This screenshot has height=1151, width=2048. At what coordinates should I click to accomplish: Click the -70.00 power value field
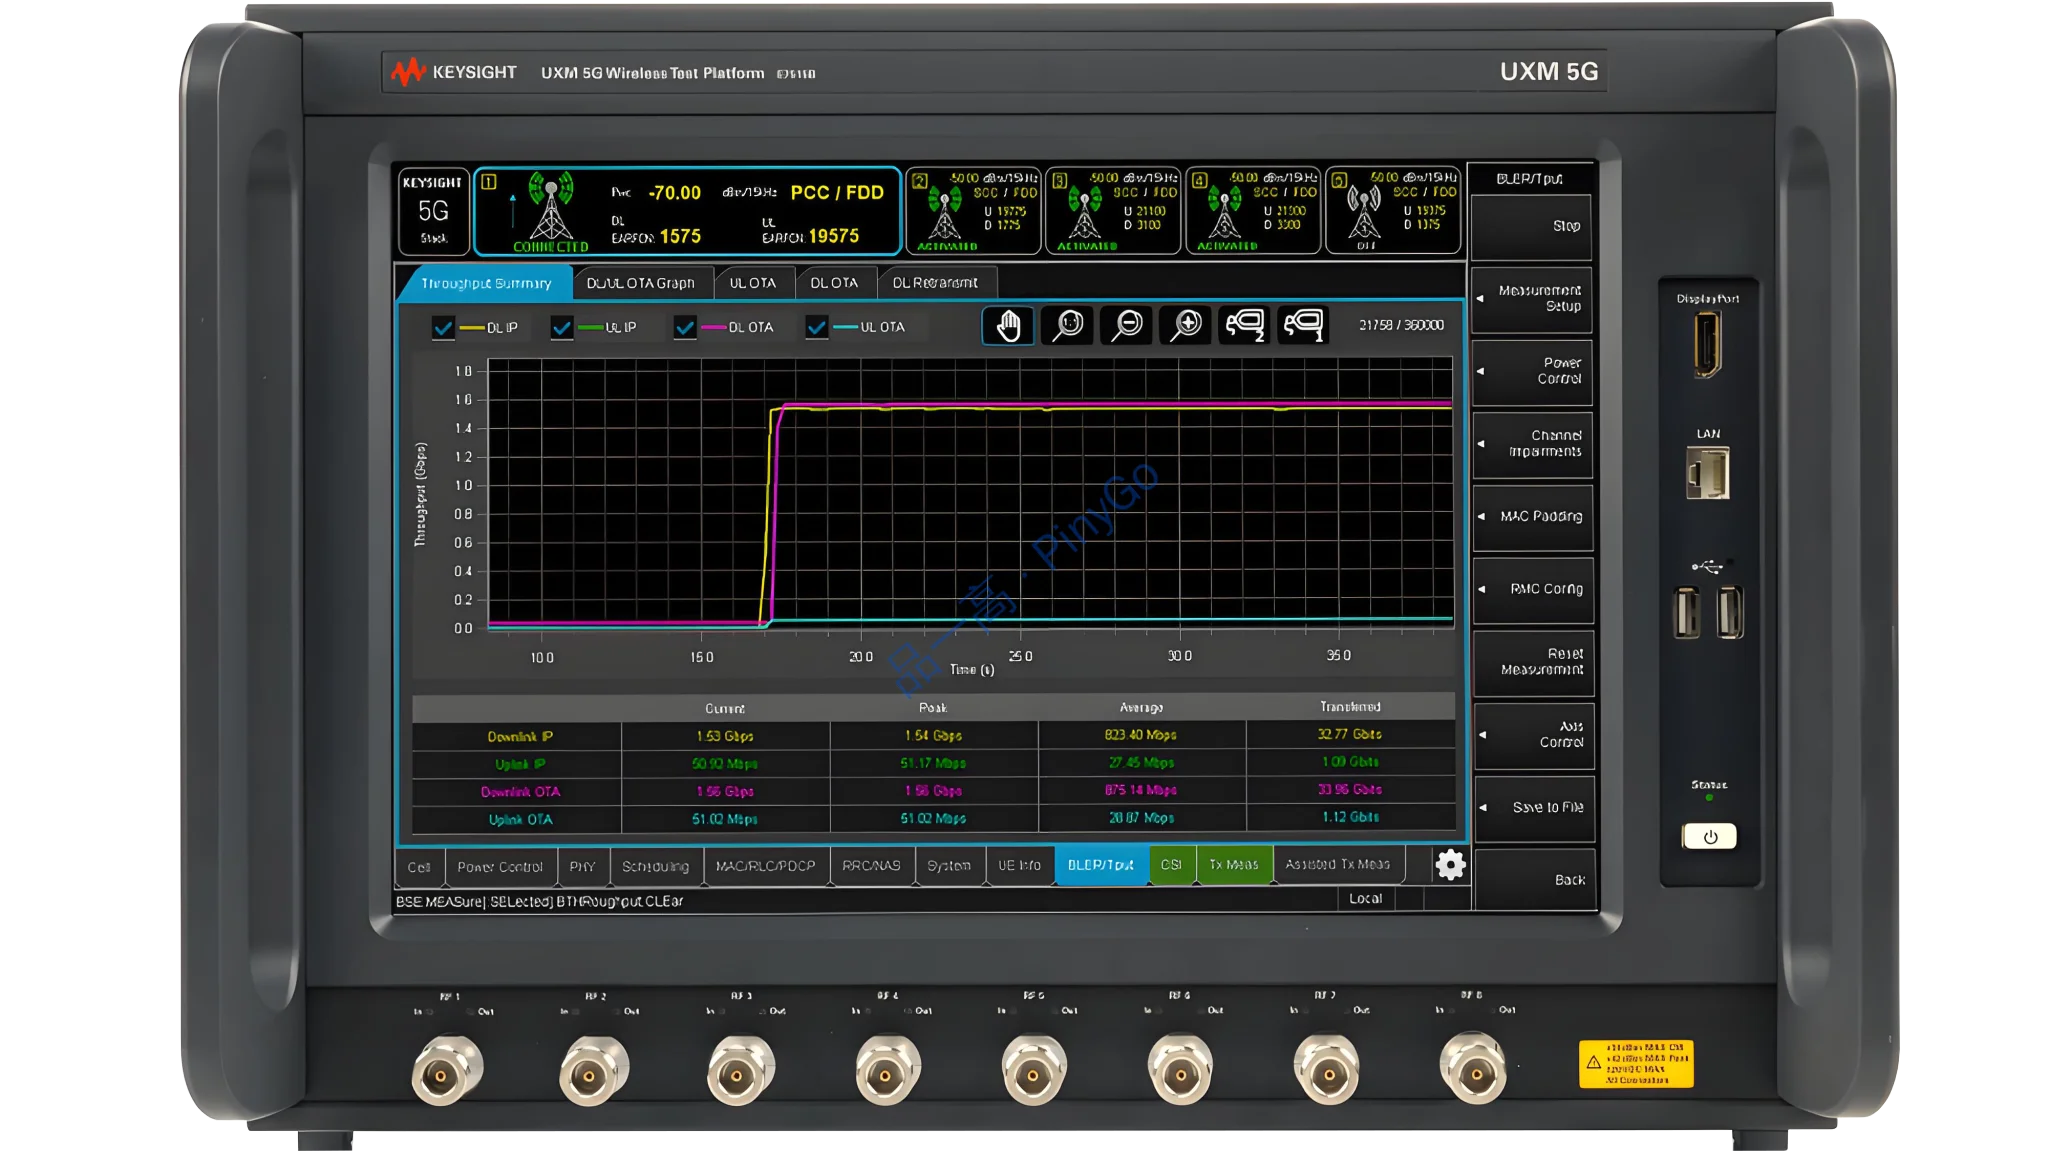(x=675, y=193)
